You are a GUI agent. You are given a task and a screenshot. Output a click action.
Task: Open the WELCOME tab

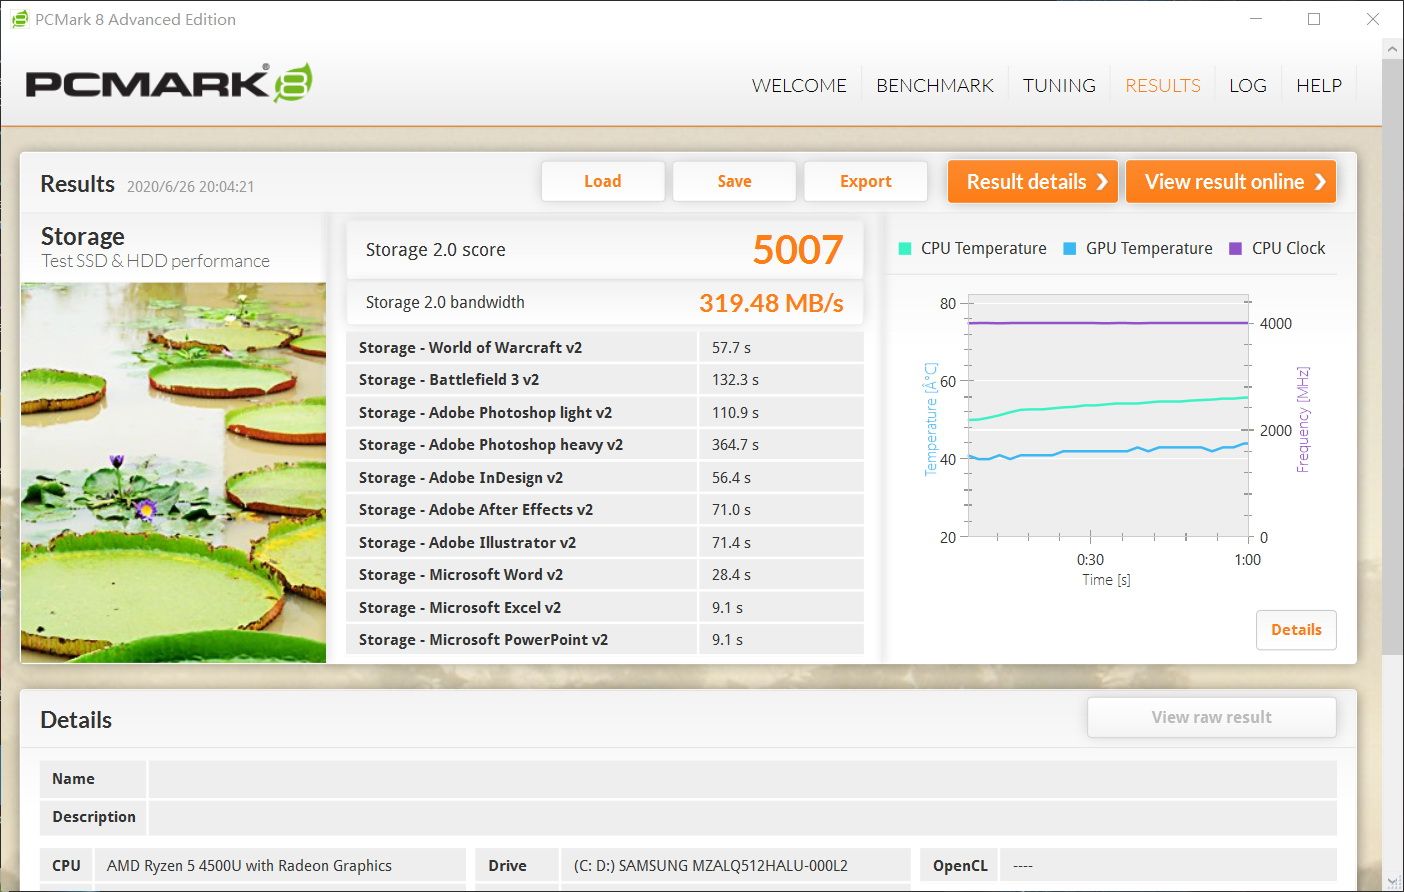799,85
